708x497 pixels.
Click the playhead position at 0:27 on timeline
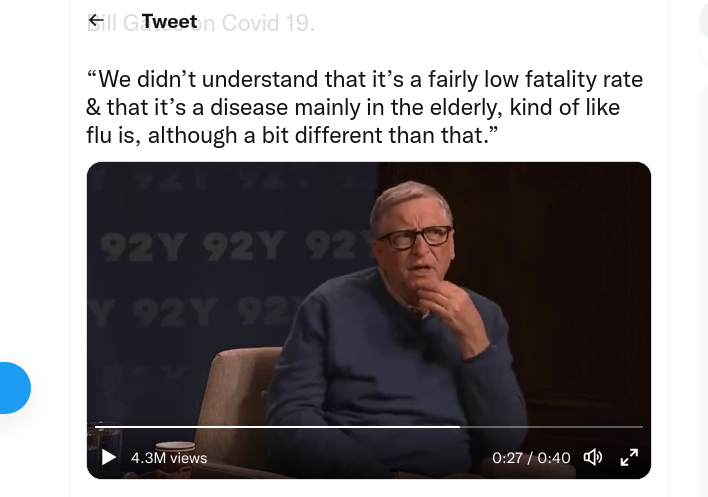coord(460,427)
